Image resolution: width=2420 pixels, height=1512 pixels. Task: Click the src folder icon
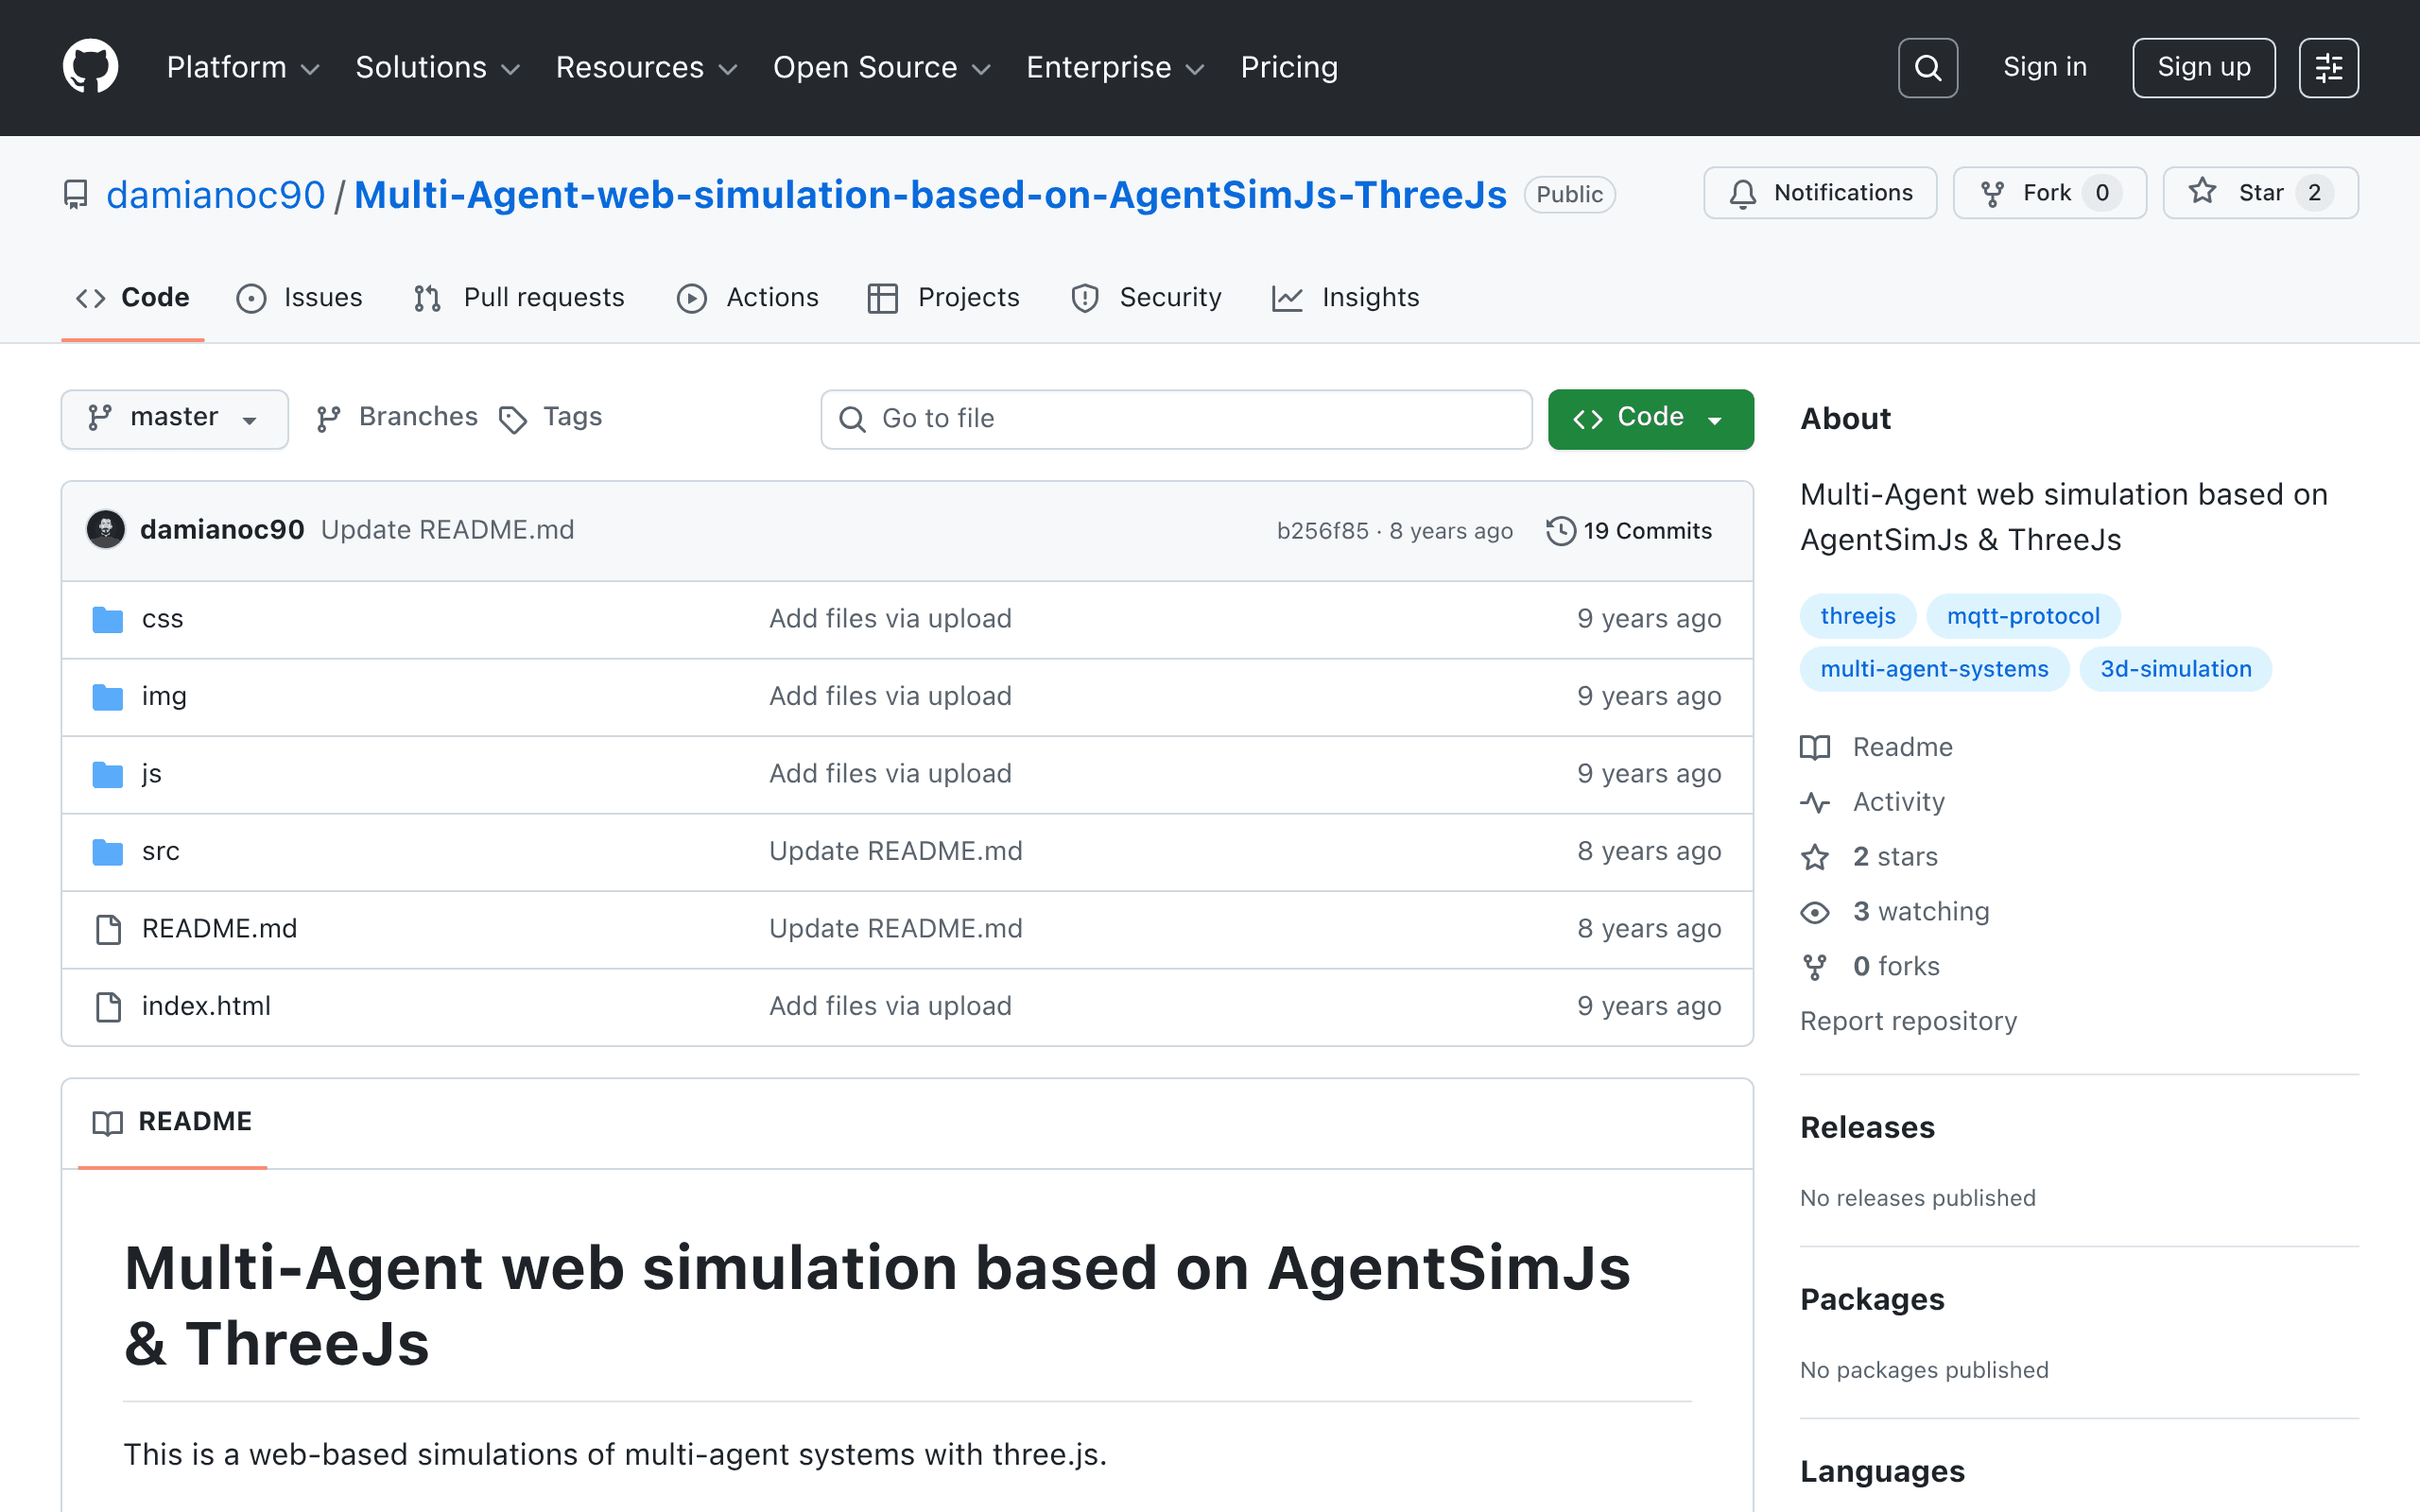[x=108, y=852]
